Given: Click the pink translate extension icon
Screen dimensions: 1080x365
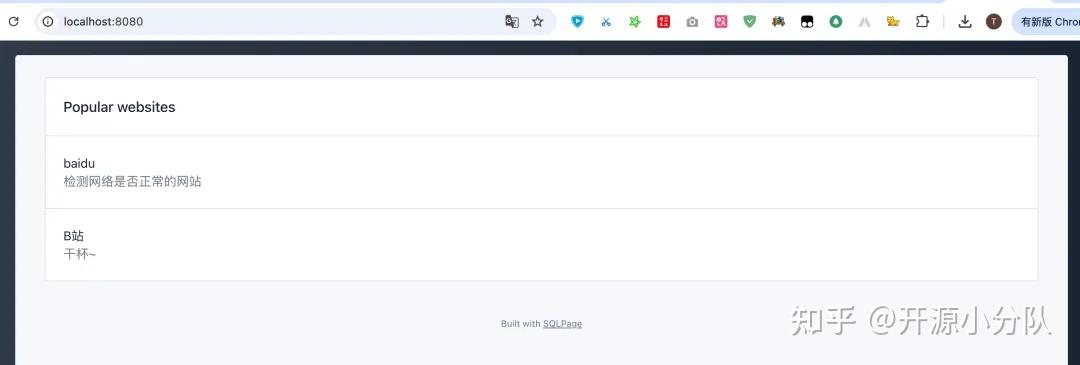Looking at the screenshot, I should [x=721, y=21].
